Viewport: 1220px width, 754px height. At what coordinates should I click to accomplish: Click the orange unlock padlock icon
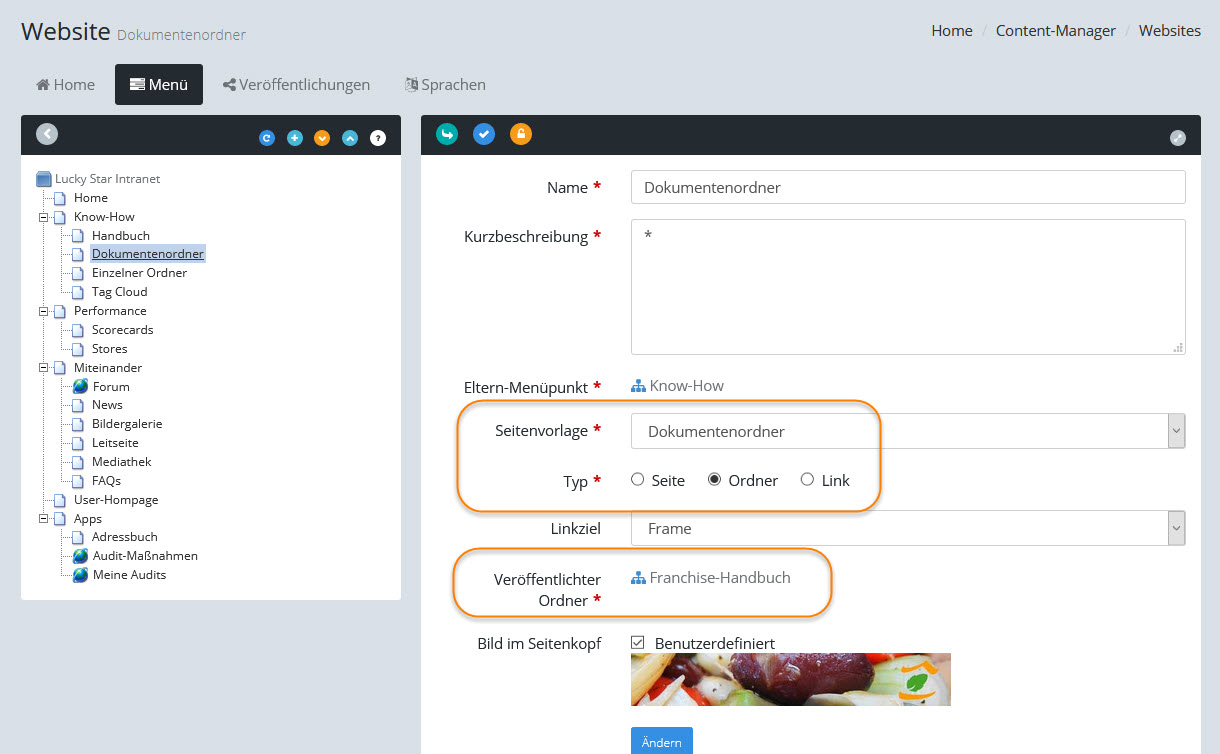pyautogui.click(x=521, y=134)
